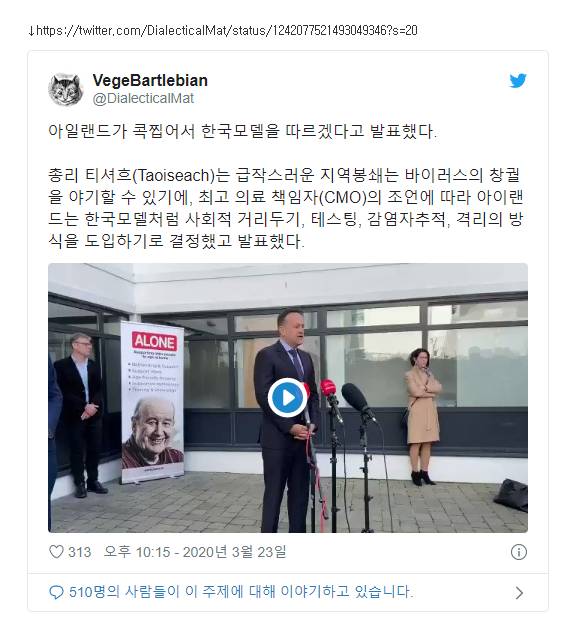Play the embedded tweet video

(x=288, y=398)
